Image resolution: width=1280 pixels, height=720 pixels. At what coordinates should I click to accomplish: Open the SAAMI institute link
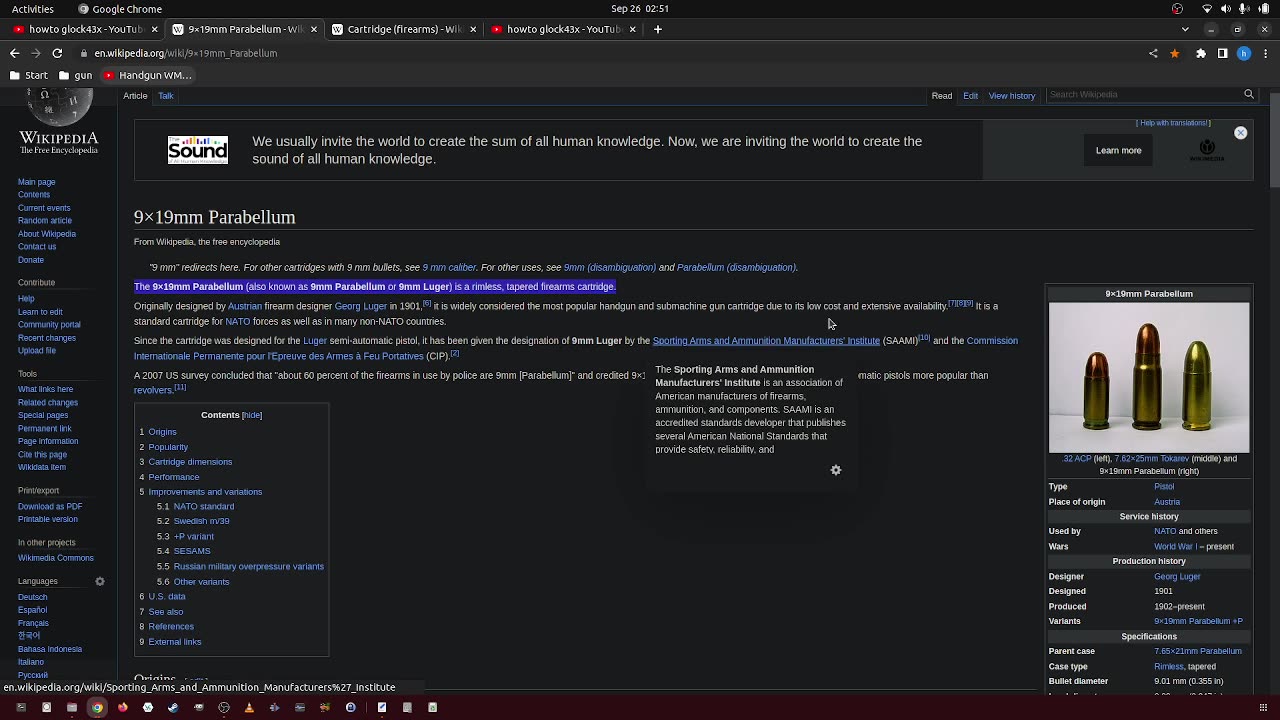coord(766,341)
